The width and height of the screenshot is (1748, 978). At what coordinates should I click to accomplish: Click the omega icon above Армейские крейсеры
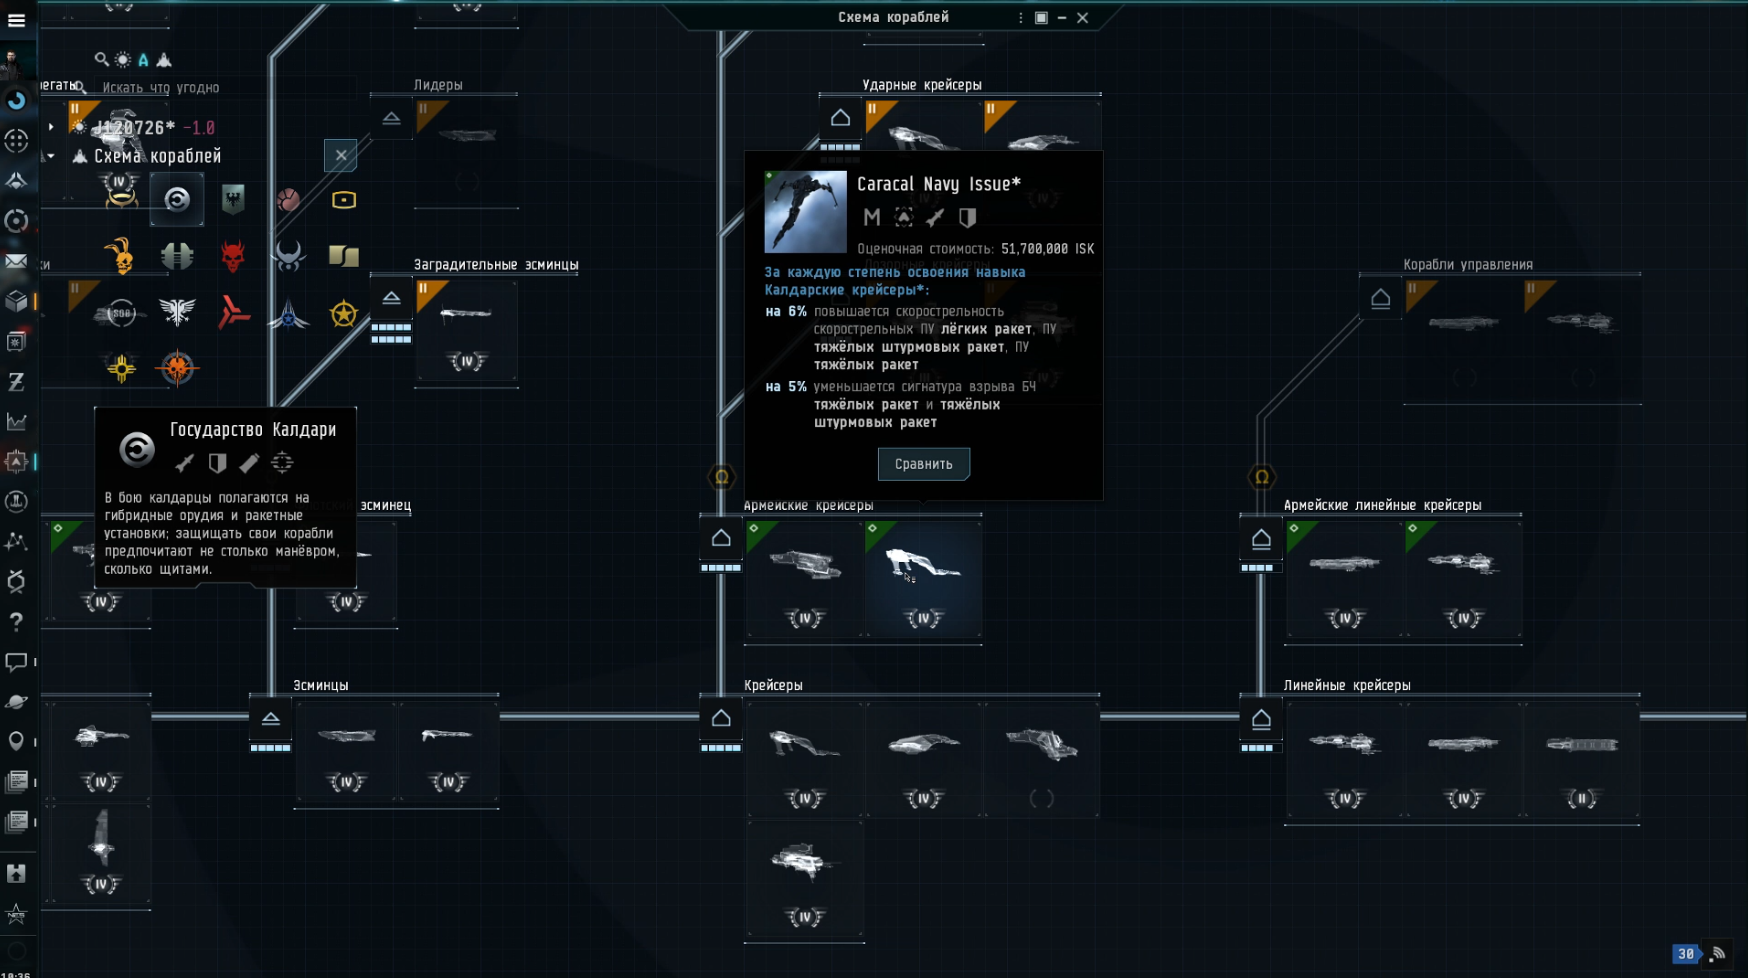point(721,477)
